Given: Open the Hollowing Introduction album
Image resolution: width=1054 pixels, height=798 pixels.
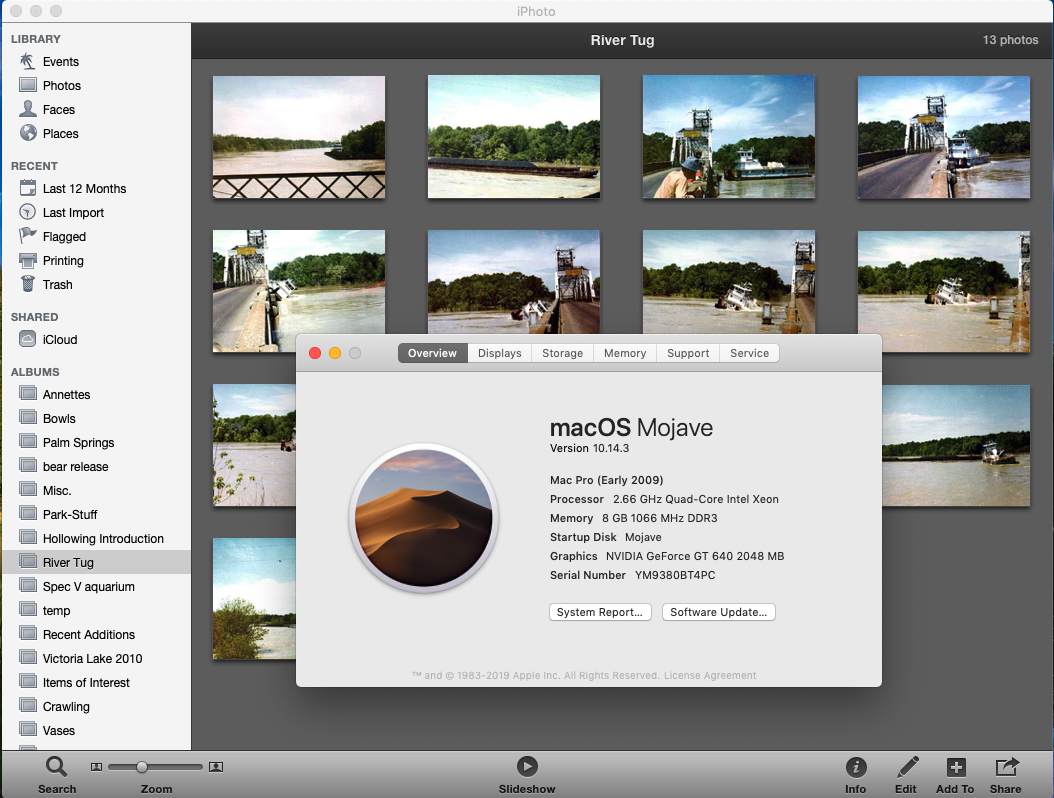Looking at the screenshot, I should [x=103, y=538].
